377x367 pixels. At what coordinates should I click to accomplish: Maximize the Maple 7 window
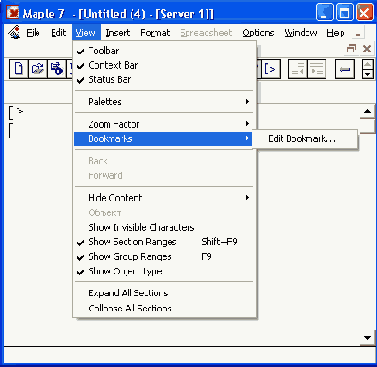pyautogui.click(x=345, y=13)
